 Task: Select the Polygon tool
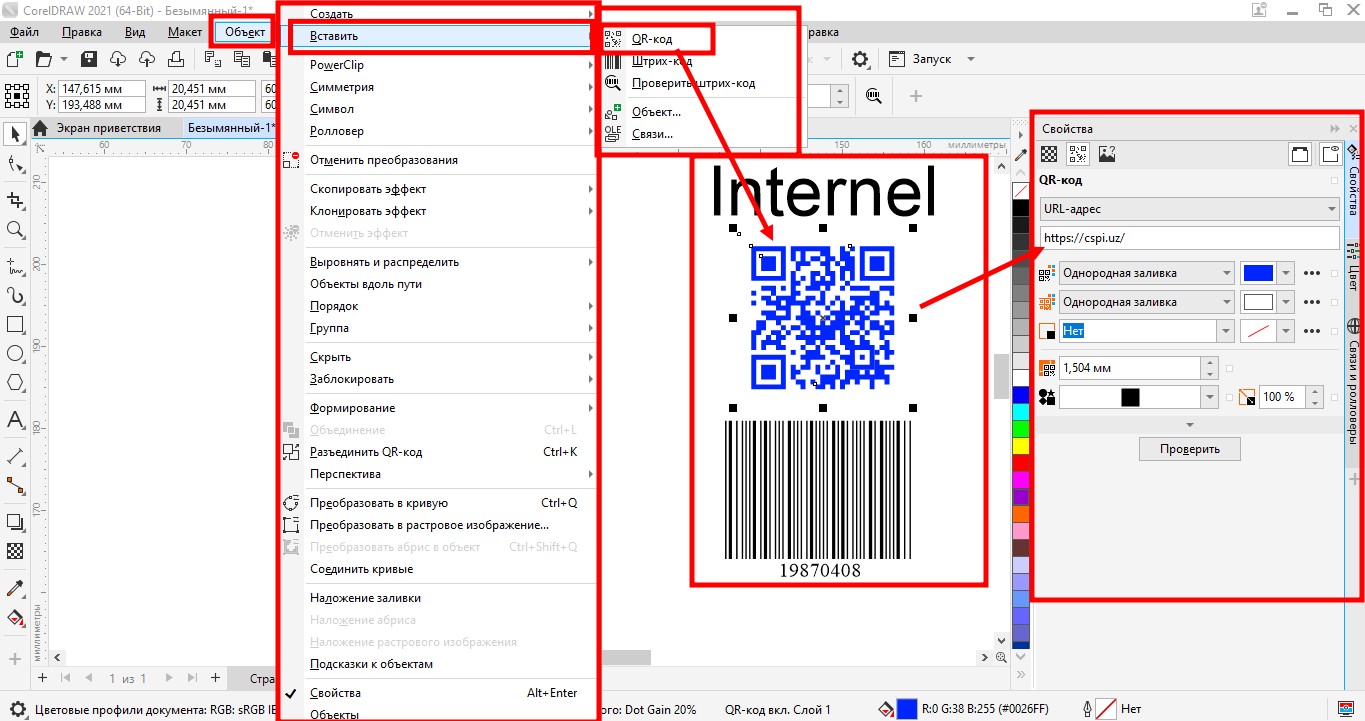(15, 383)
